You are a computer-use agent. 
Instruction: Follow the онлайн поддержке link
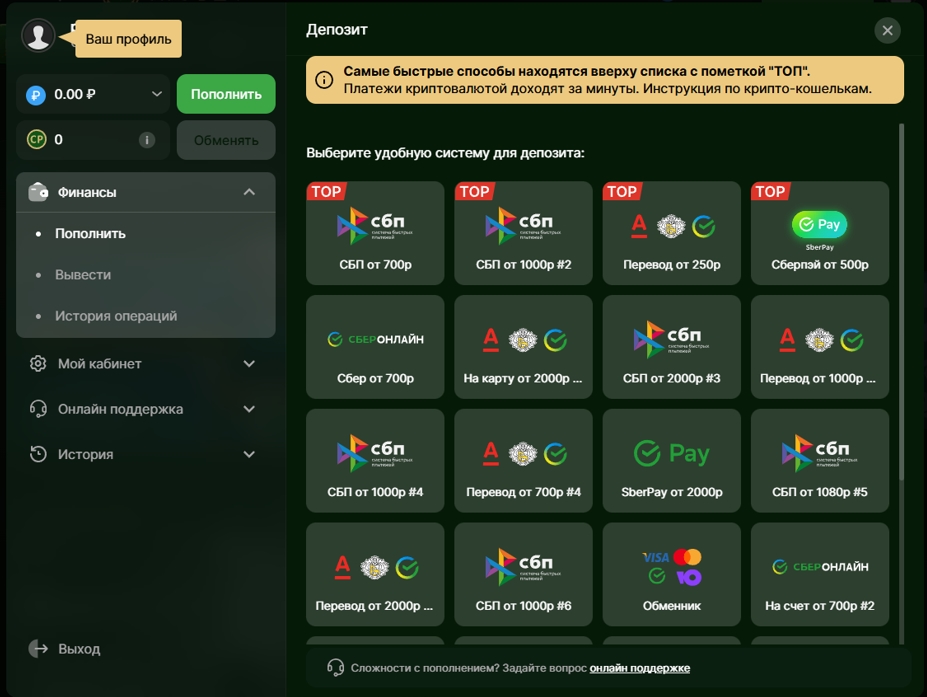tap(640, 668)
